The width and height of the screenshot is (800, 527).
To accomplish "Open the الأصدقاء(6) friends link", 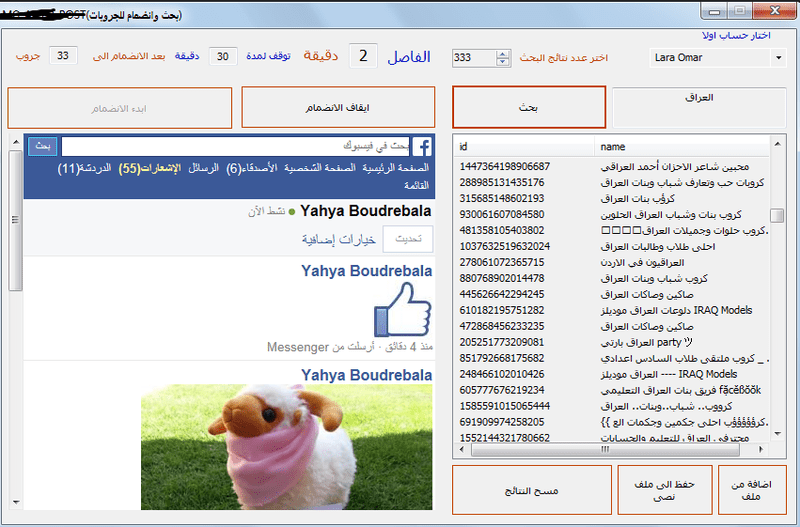I will point(253,168).
